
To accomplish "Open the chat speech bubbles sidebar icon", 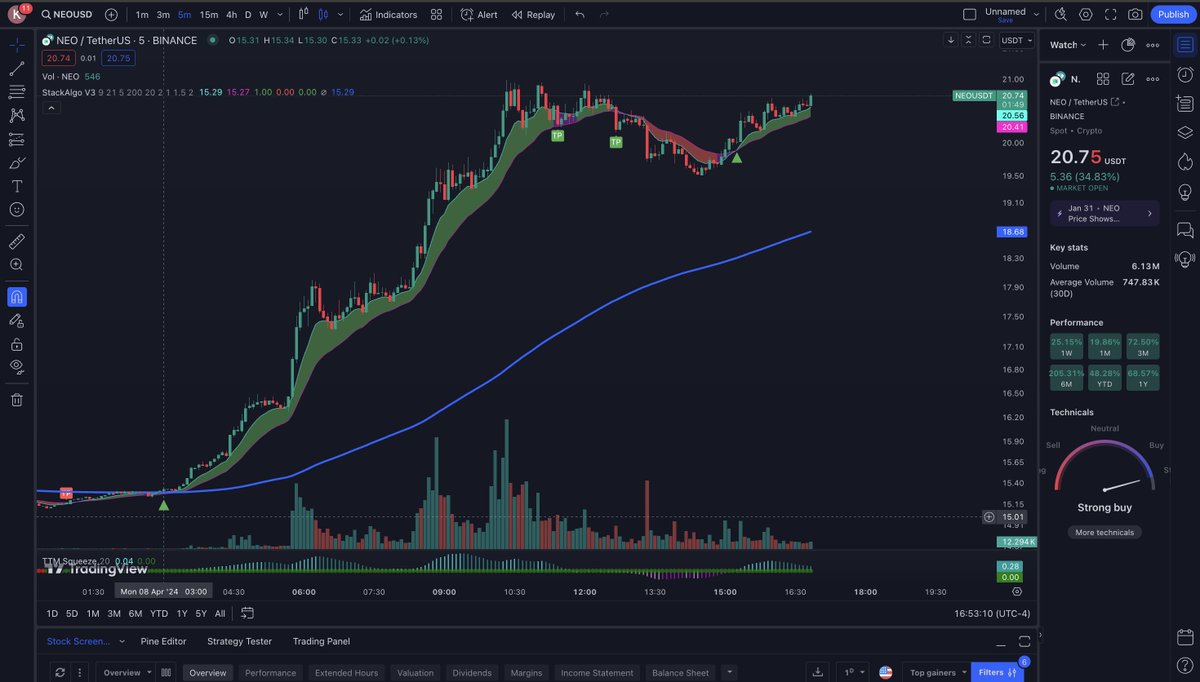I will (x=1185, y=230).
